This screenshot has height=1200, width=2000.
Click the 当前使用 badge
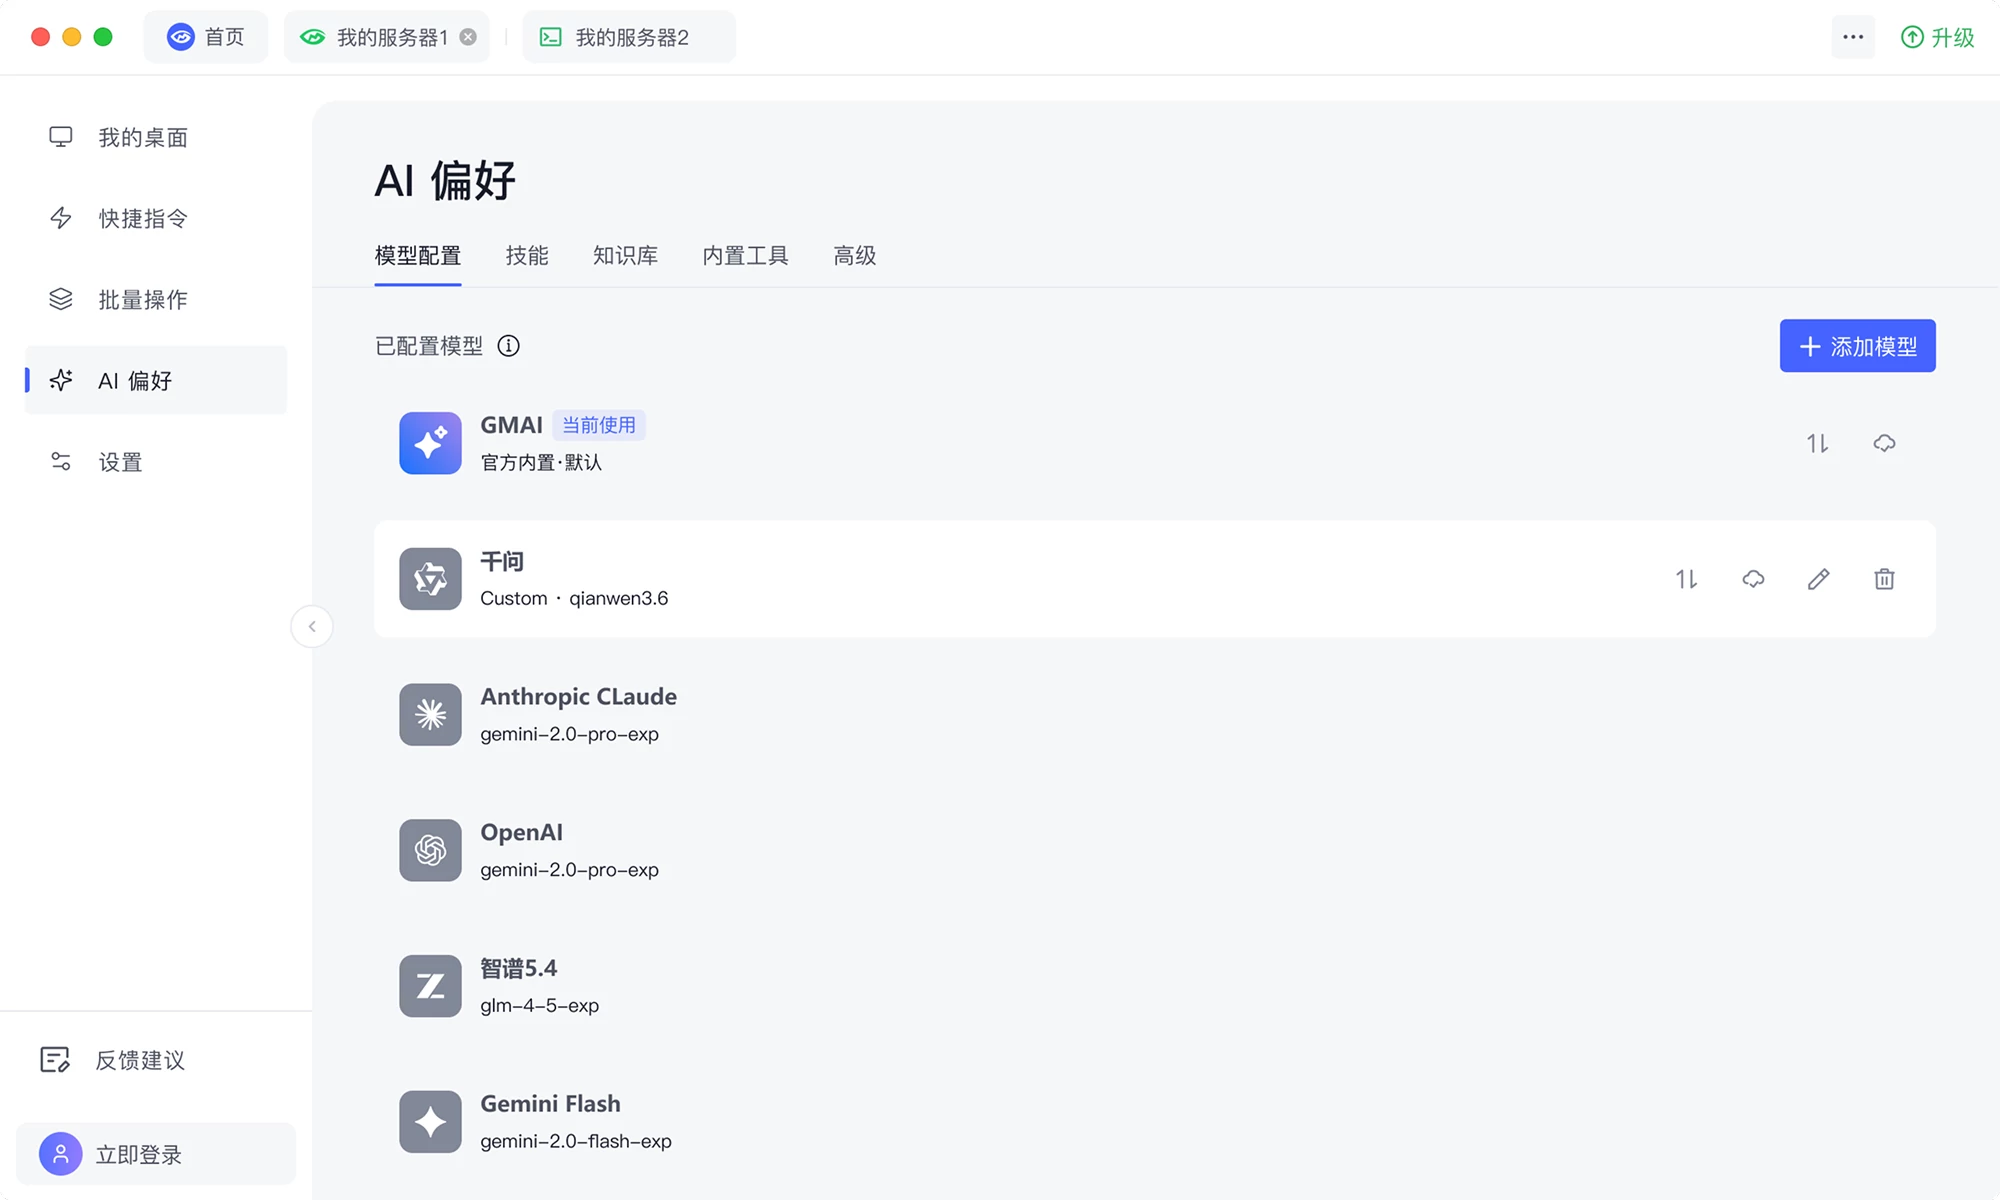tap(599, 425)
